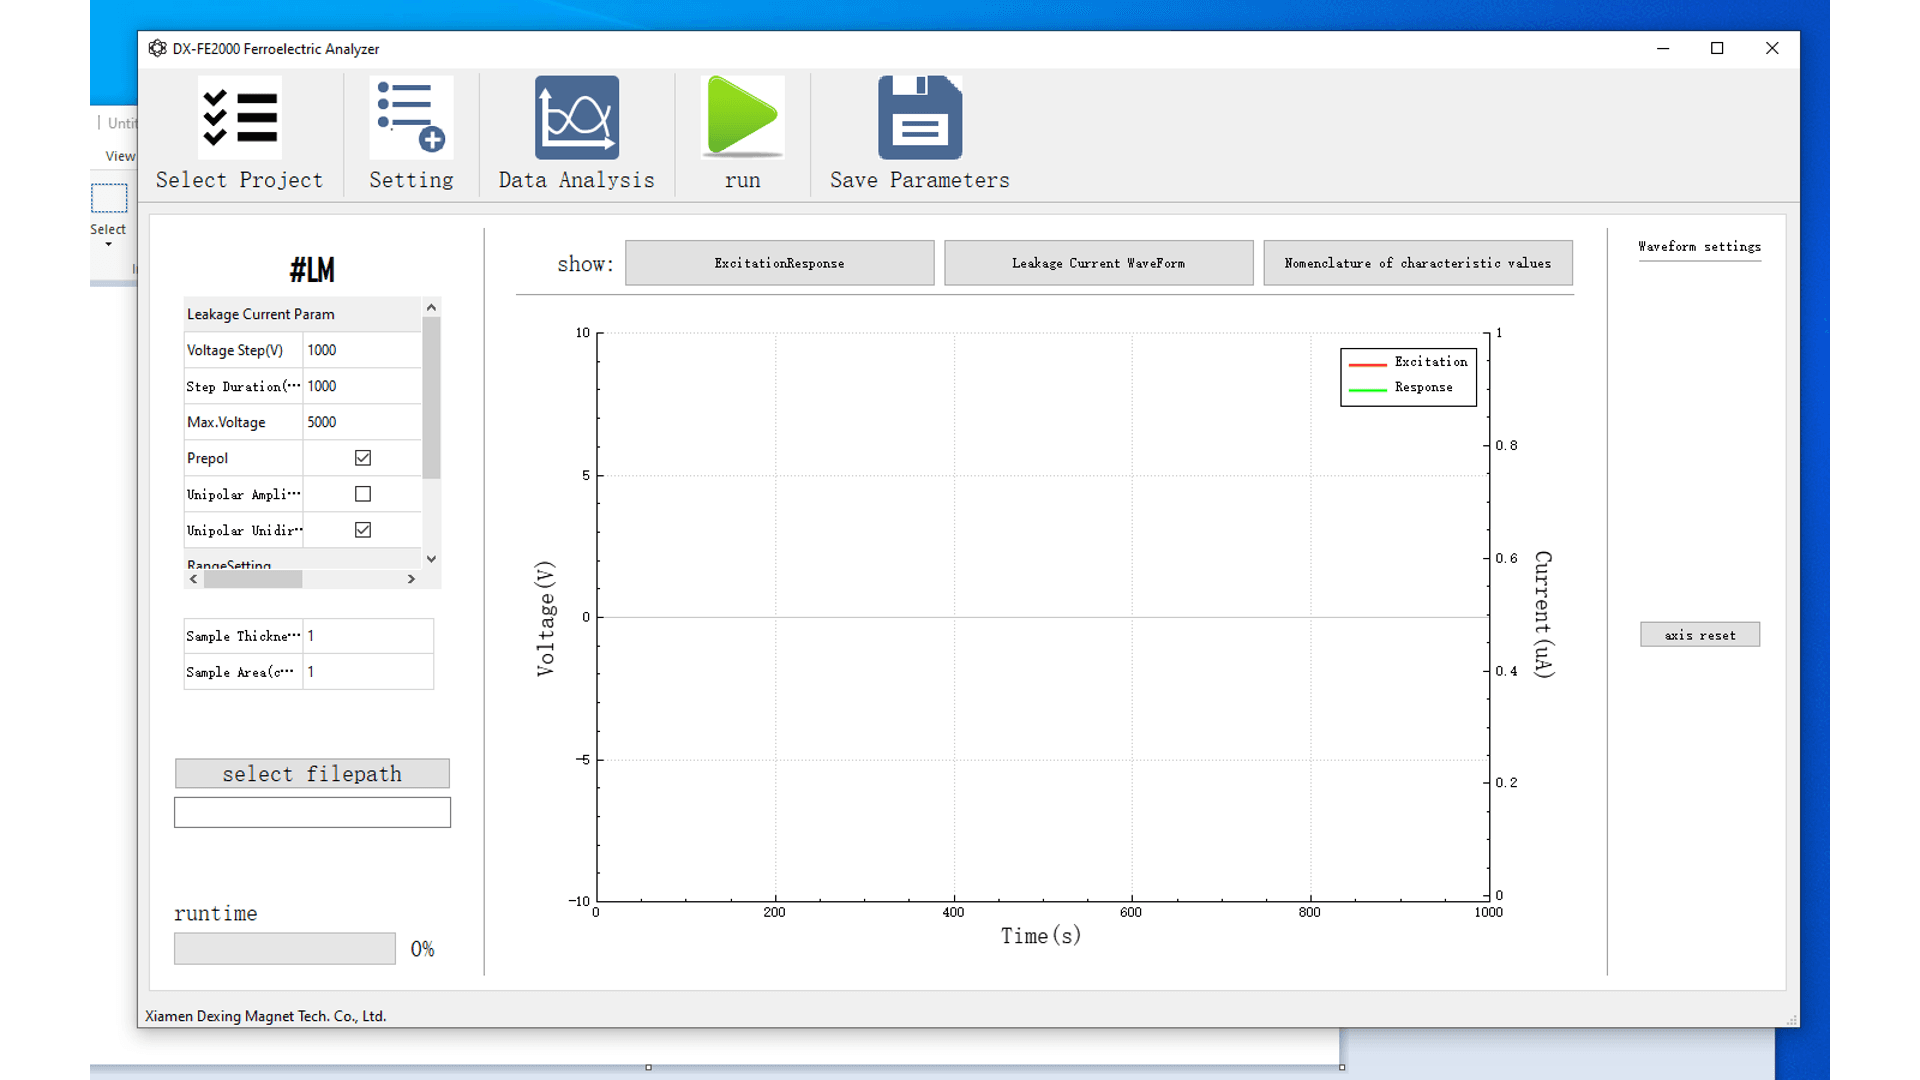This screenshot has width=1920, height=1080.
Task: Click the select filepath button
Action: pyautogui.click(x=311, y=773)
